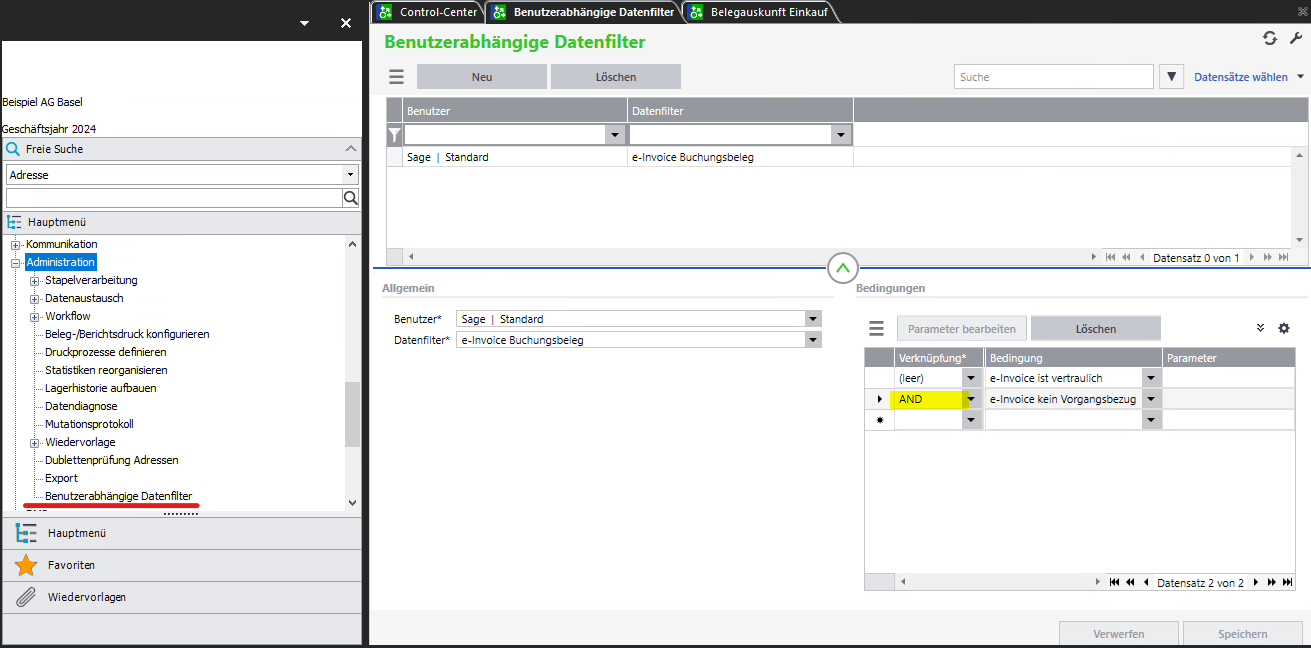Open the hamburger menu beside Neu button
This screenshot has width=1311, height=648.
(397, 77)
